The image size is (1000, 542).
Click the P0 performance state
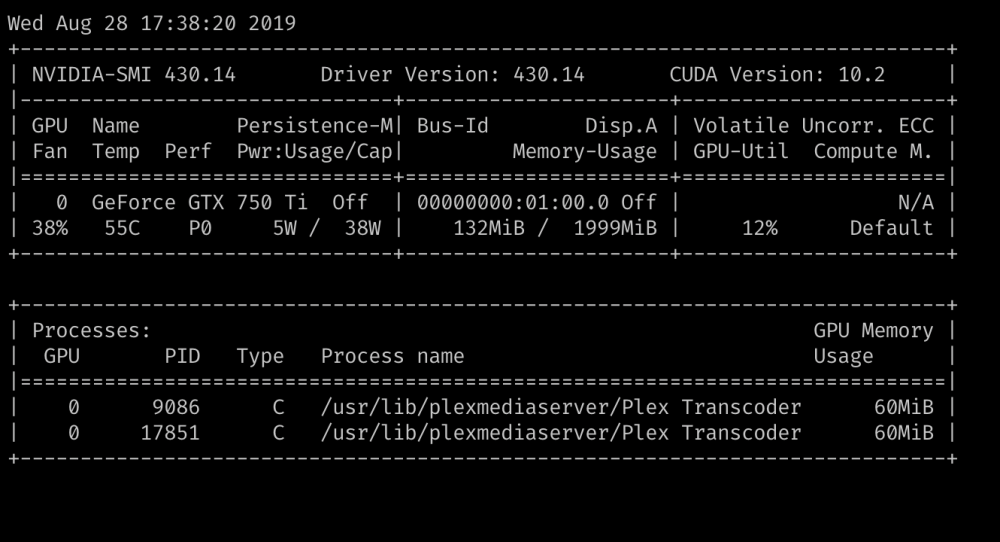point(200,228)
